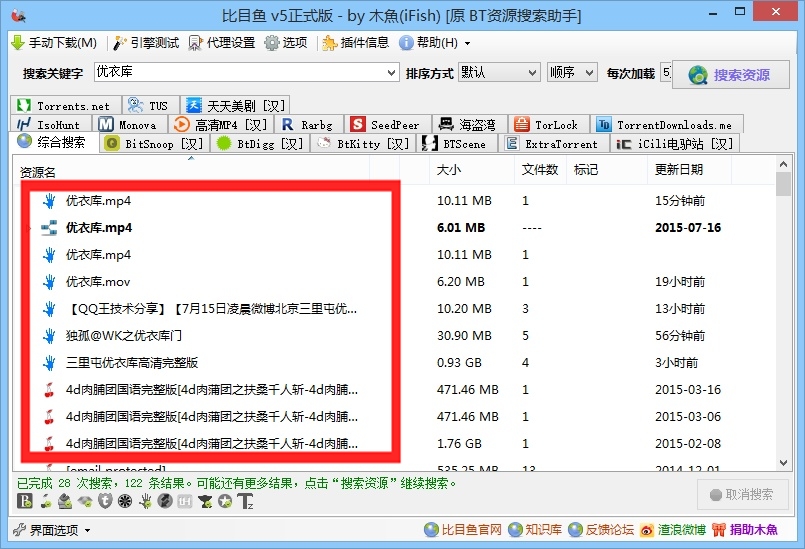Click the 'Tz' Torrentz engine status icon
This screenshot has height=549, width=805.
(245, 501)
